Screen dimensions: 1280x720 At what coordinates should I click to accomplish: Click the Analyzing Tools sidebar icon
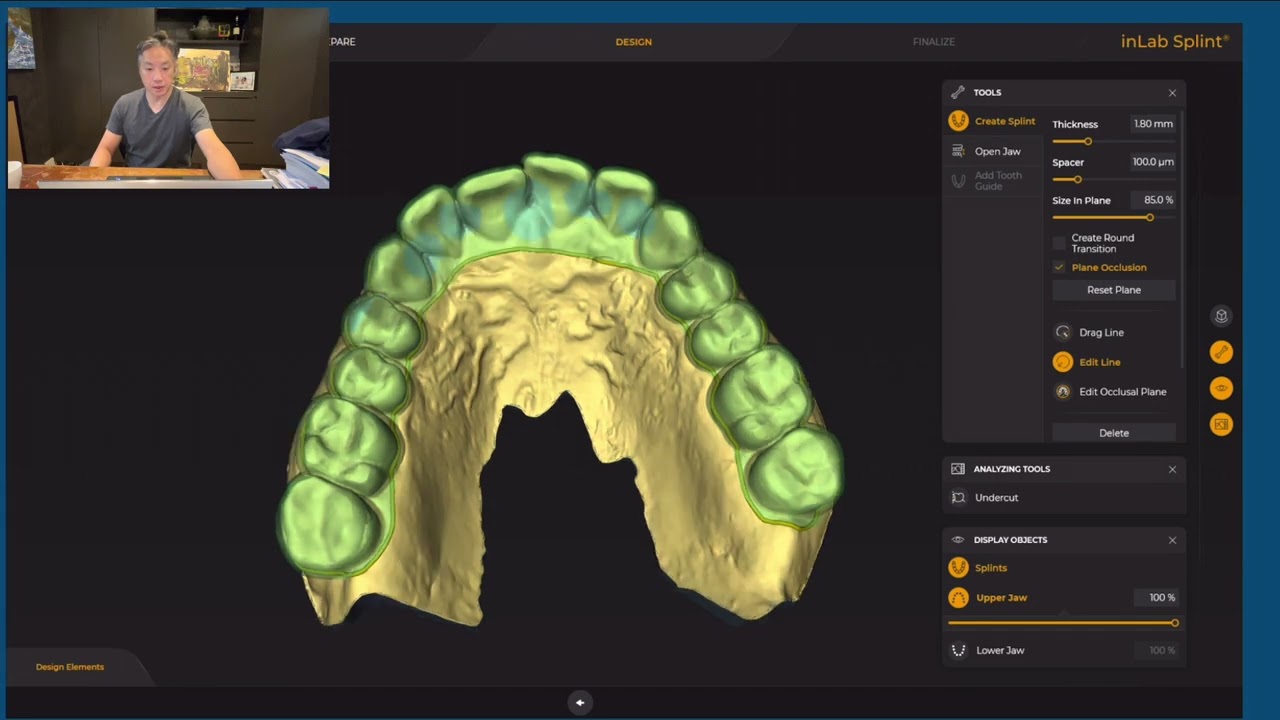[x=1221, y=424]
